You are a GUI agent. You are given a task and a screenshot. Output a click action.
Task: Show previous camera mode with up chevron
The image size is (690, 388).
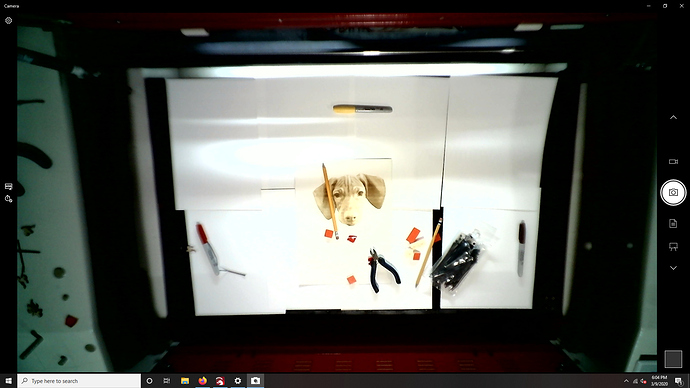(x=673, y=117)
